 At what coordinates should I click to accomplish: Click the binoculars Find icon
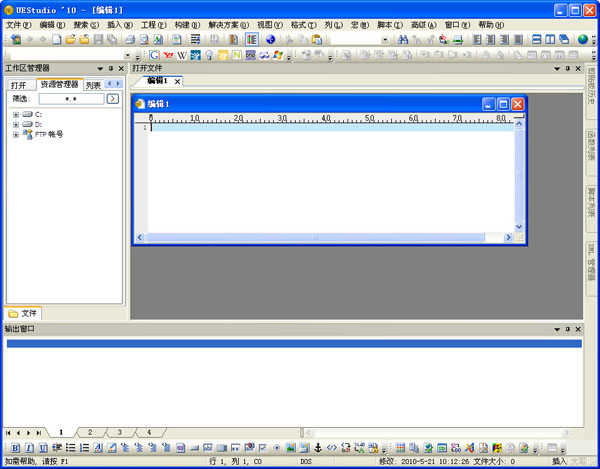point(403,40)
